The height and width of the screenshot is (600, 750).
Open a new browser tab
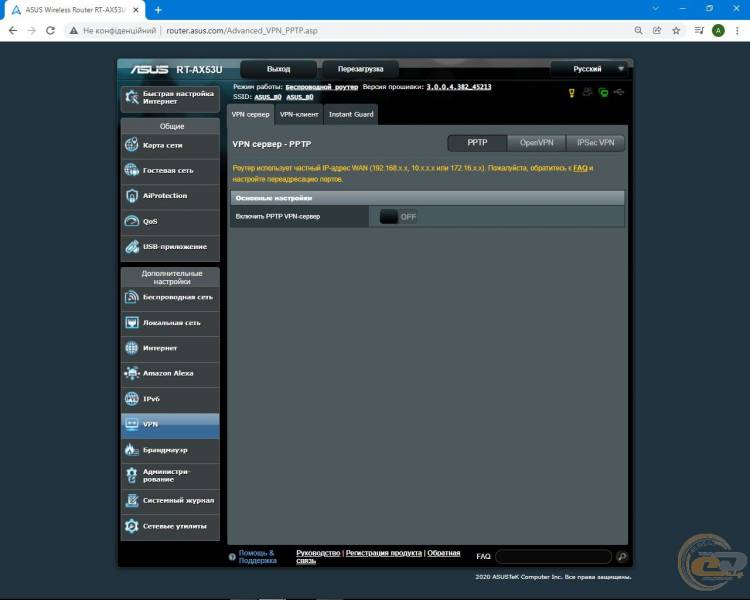158,10
